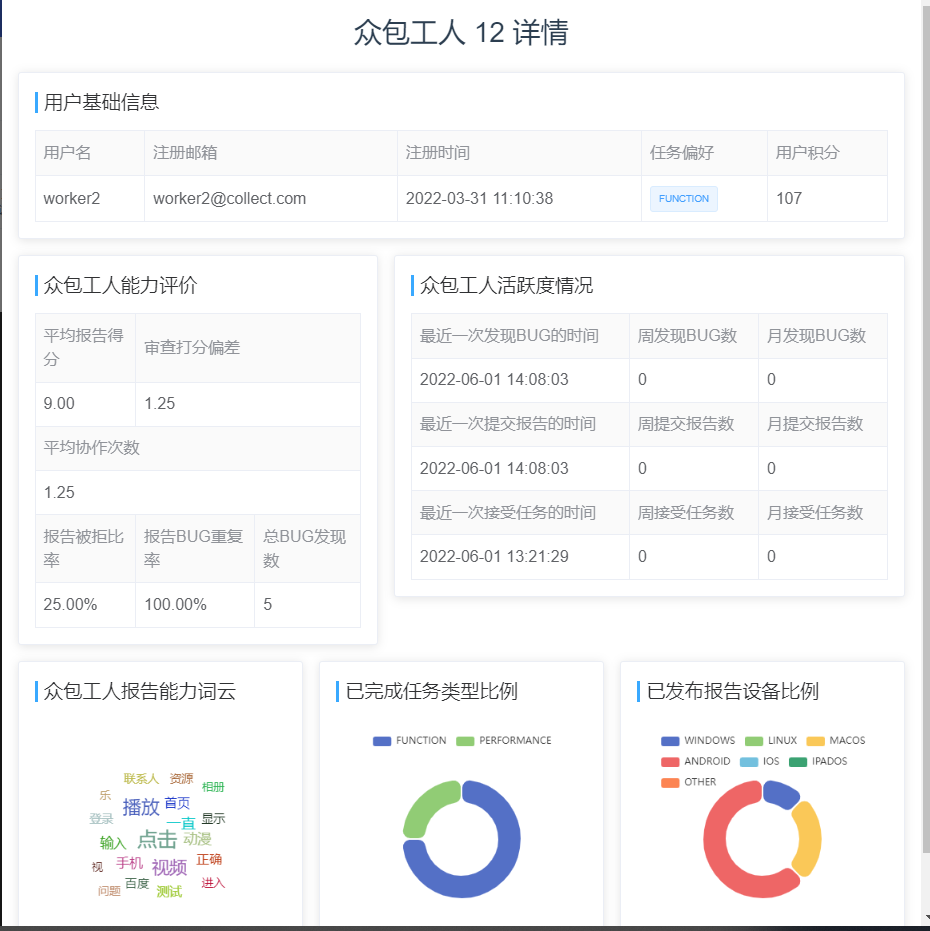Toggle WINDOWS legend in device chart

point(698,740)
